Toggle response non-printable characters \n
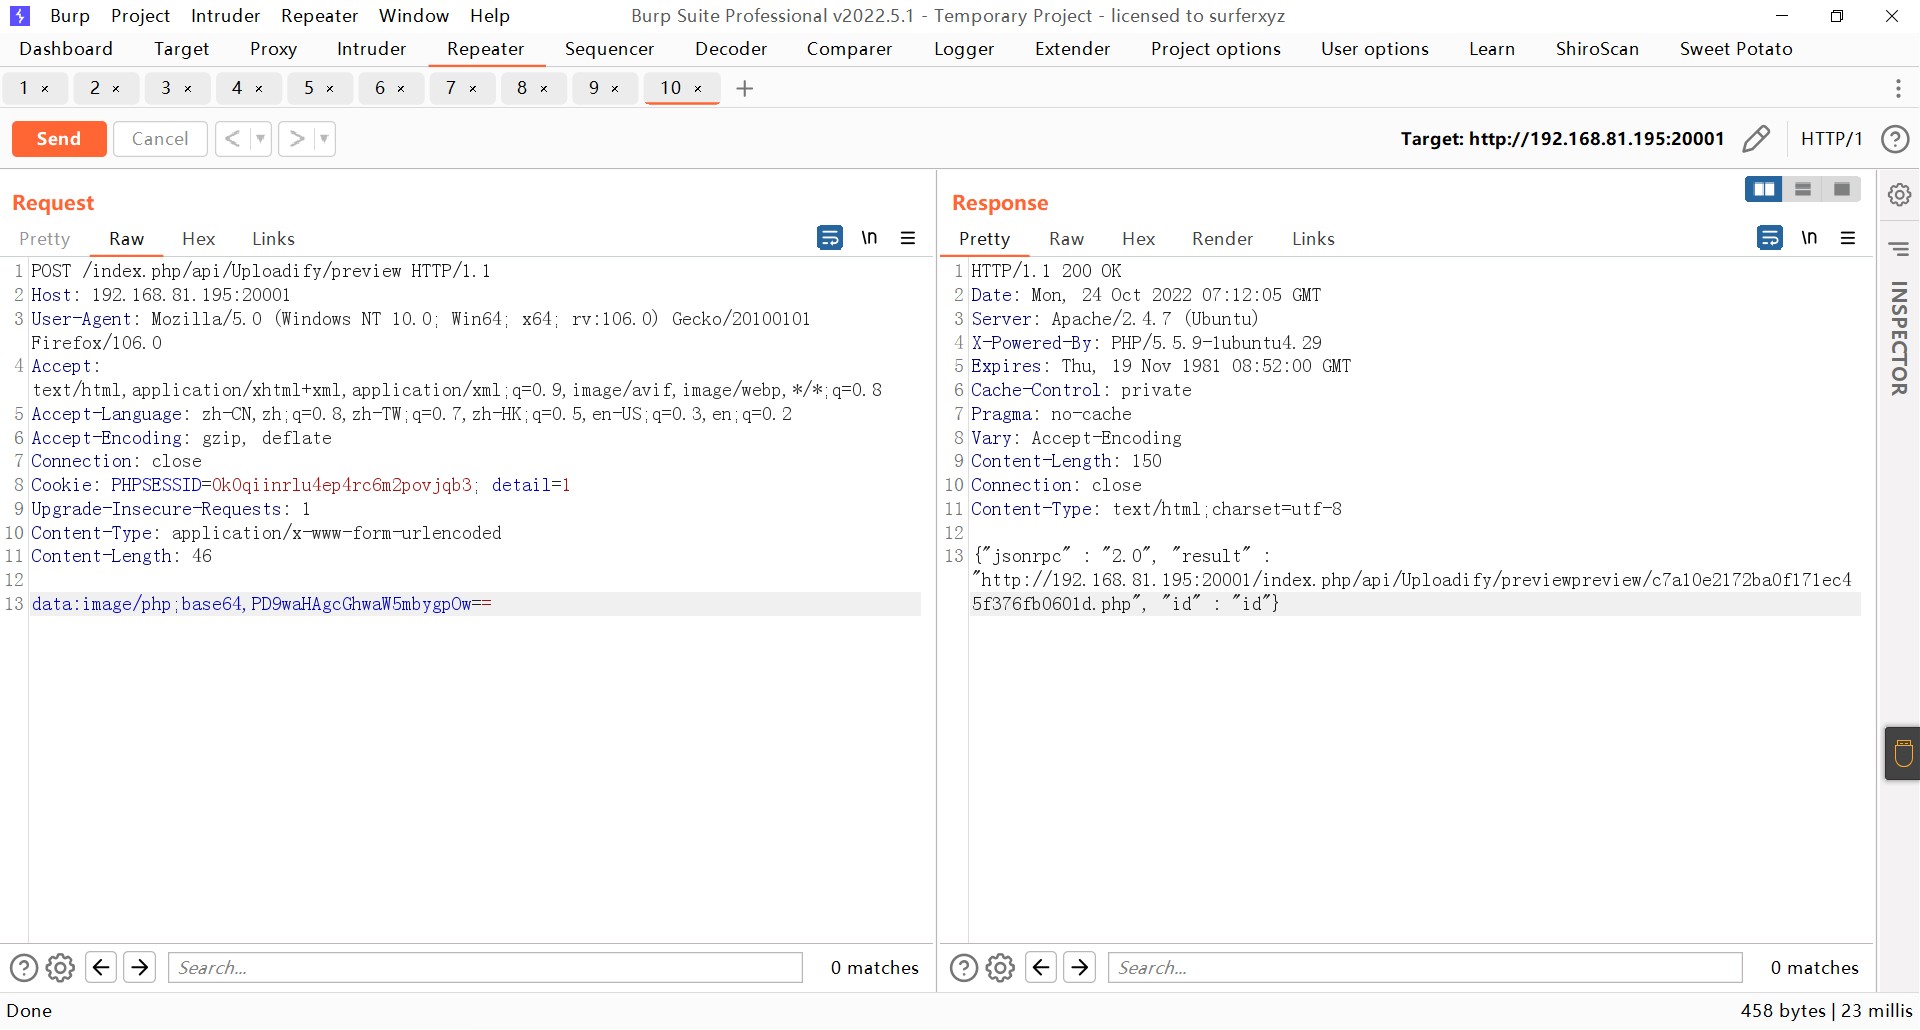 pos(1809,238)
